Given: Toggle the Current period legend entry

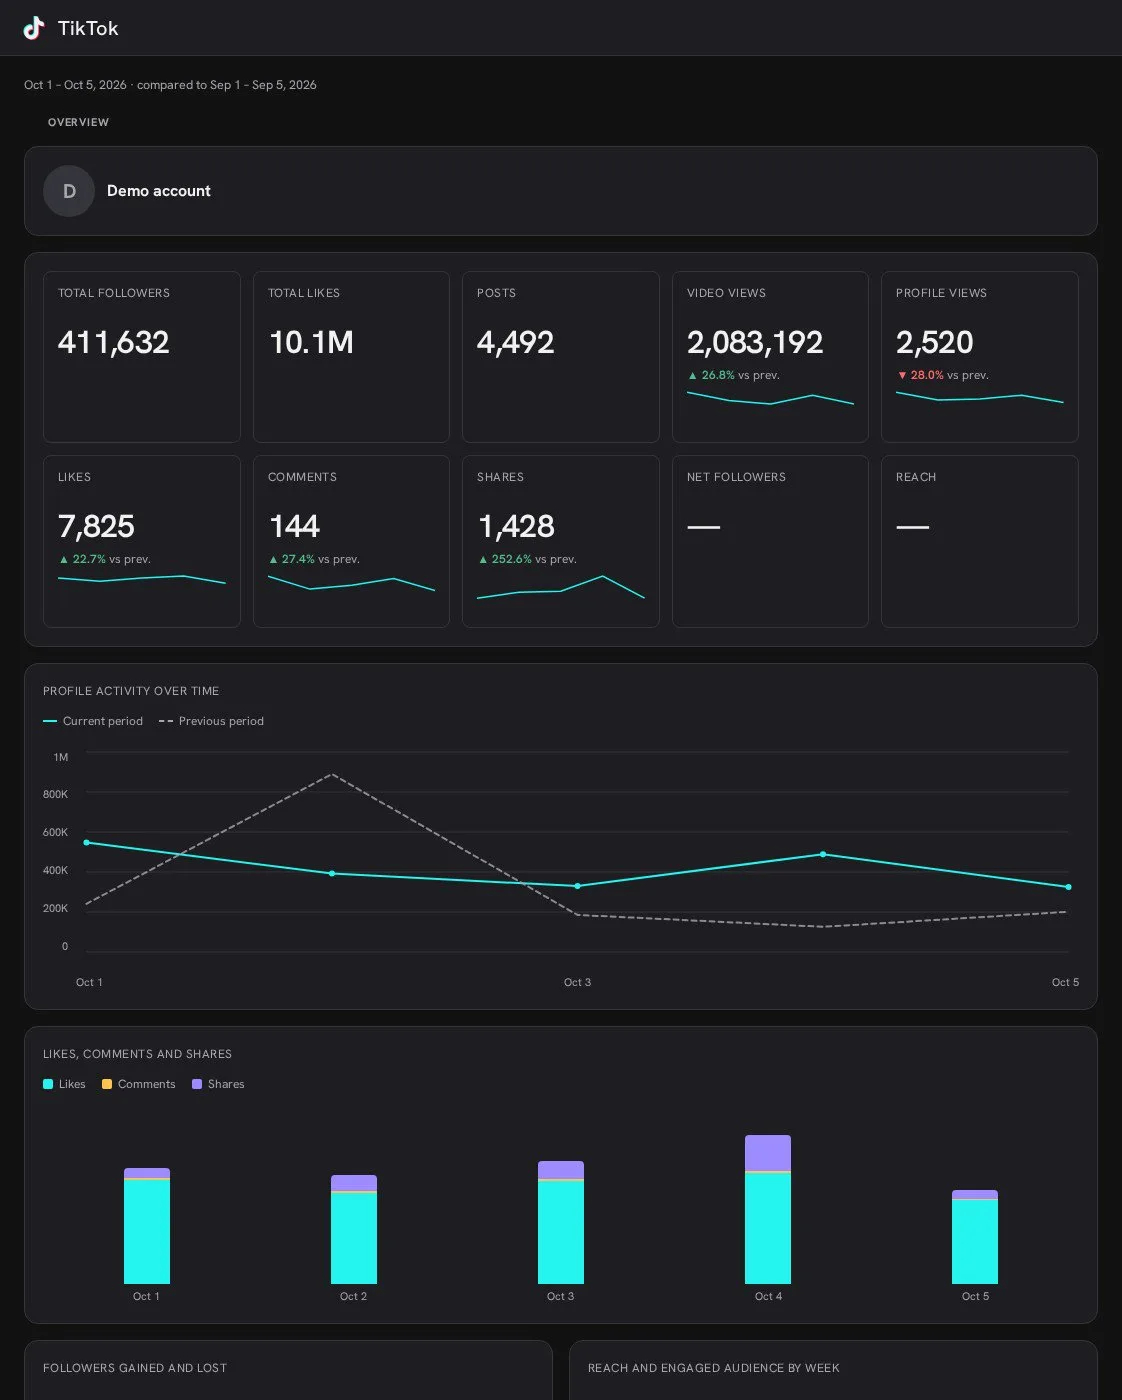Looking at the screenshot, I should point(93,721).
